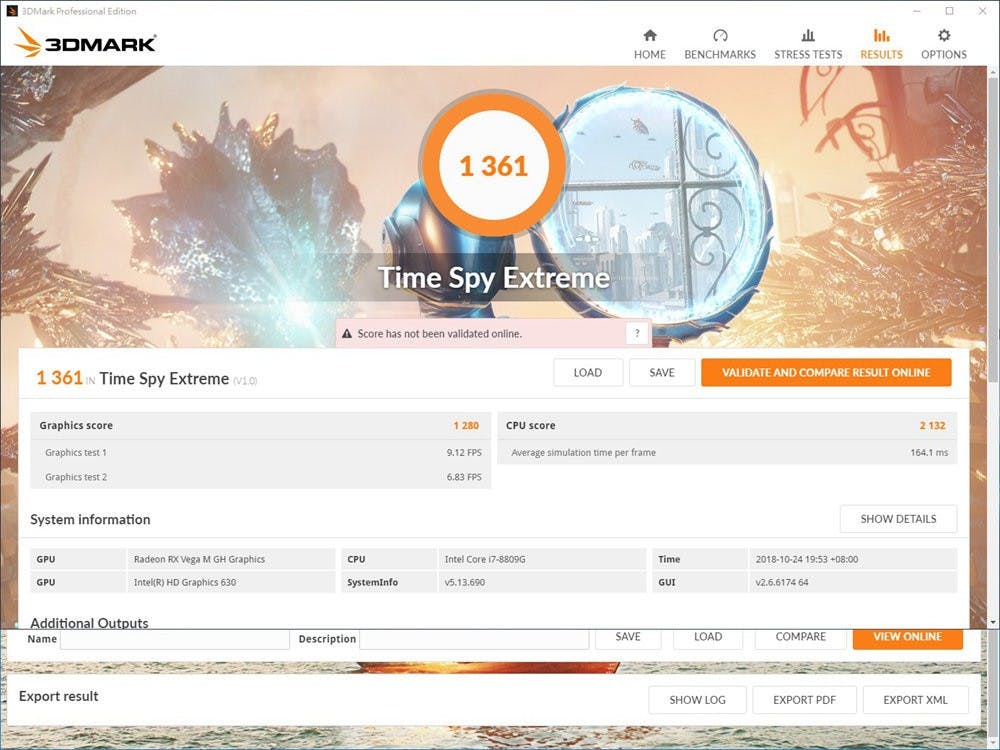This screenshot has width=1000, height=750.
Task: Click the View Online button
Action: pyautogui.click(x=907, y=637)
